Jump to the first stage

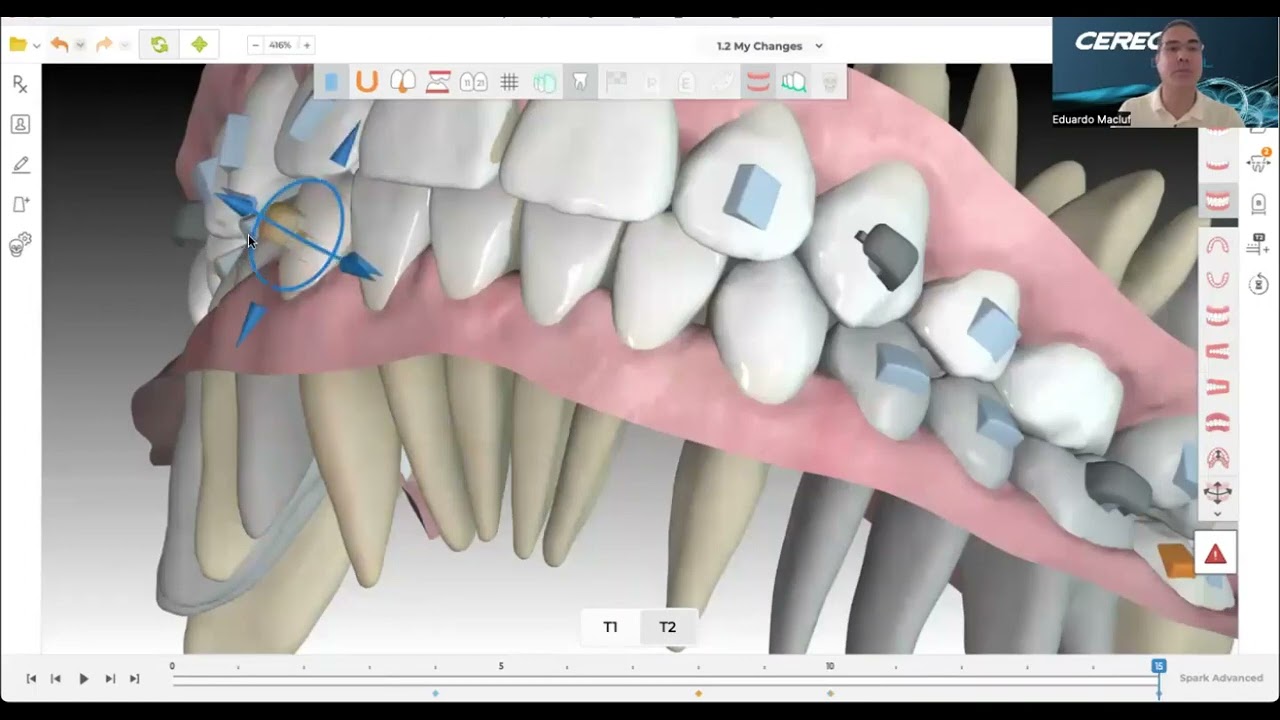(x=31, y=678)
